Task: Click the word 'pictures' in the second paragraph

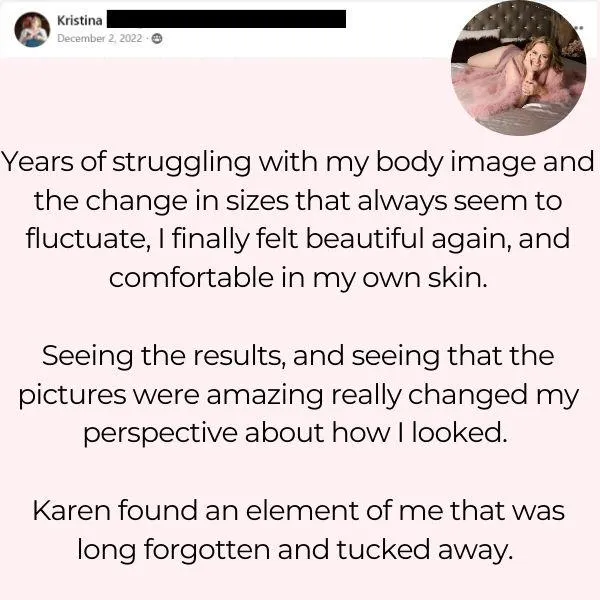Action: coord(72,396)
